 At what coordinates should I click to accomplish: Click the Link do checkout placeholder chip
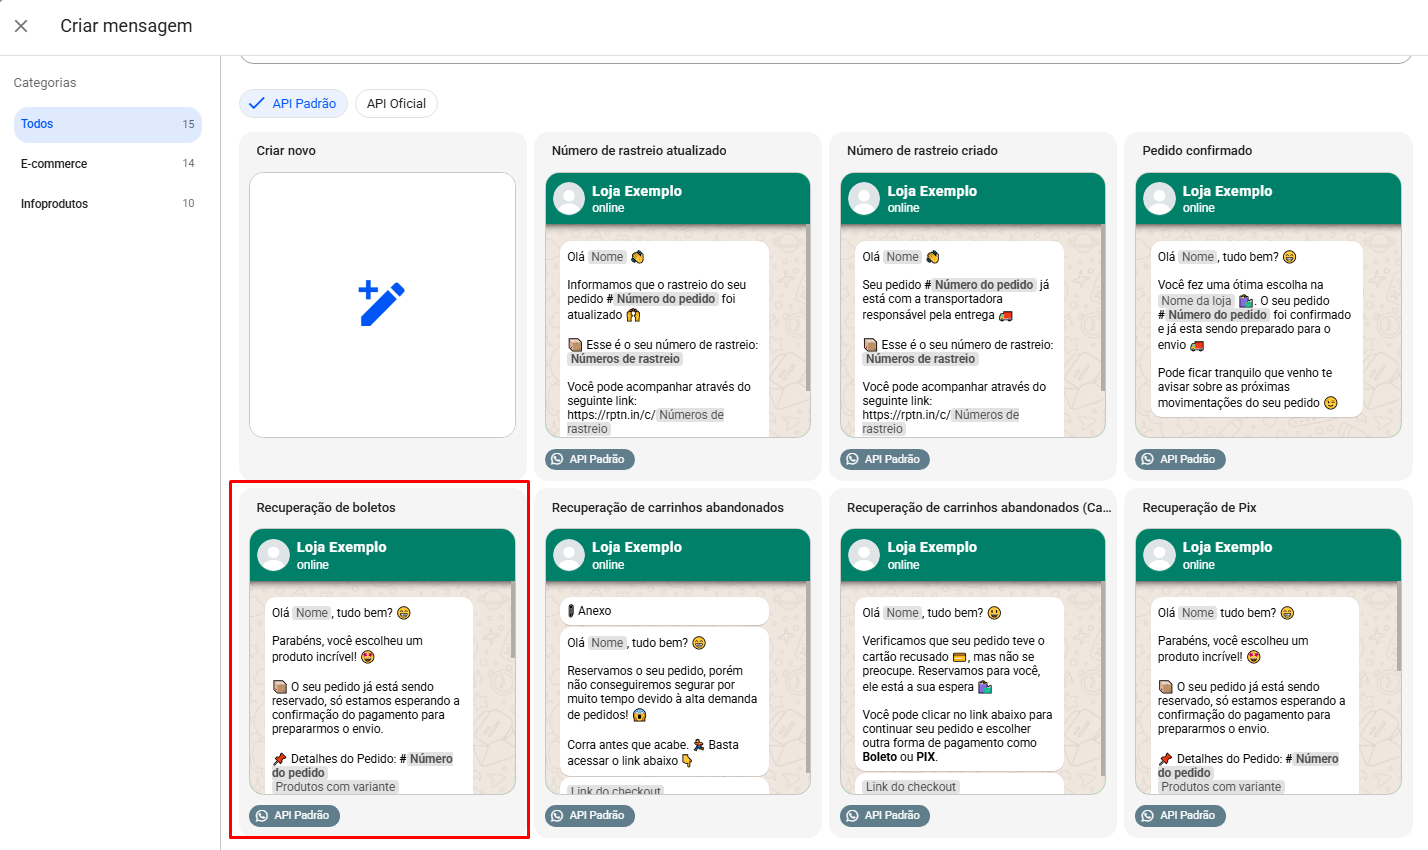click(x=911, y=787)
